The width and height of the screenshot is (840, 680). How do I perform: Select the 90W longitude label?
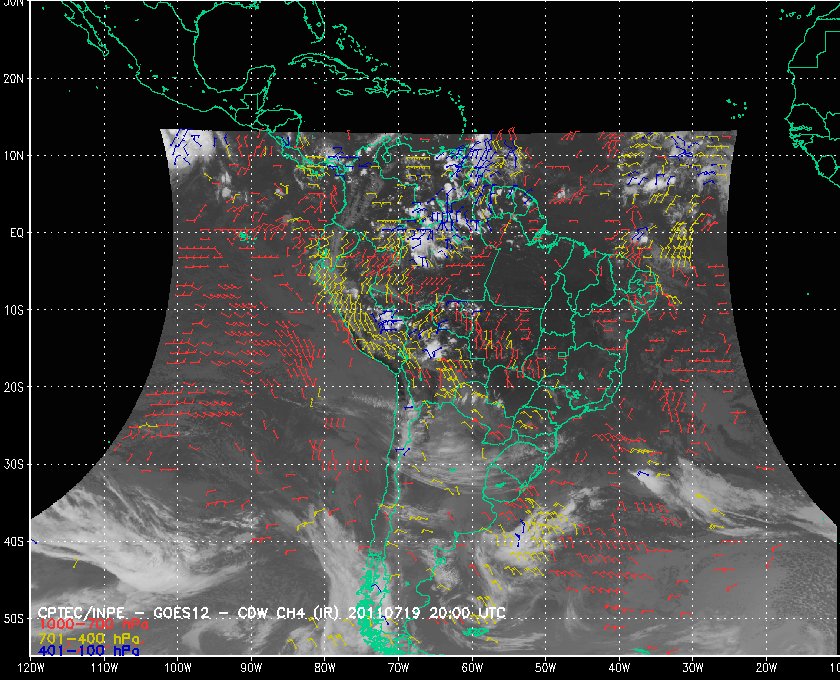[x=251, y=668]
